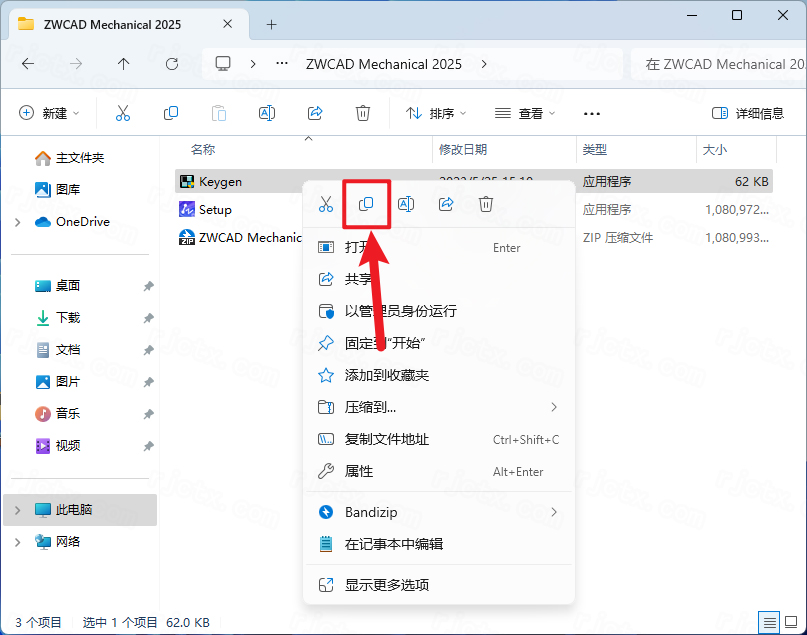The width and height of the screenshot is (807, 635).
Task: Toggle the 详细信息 details pane
Action: 748,113
